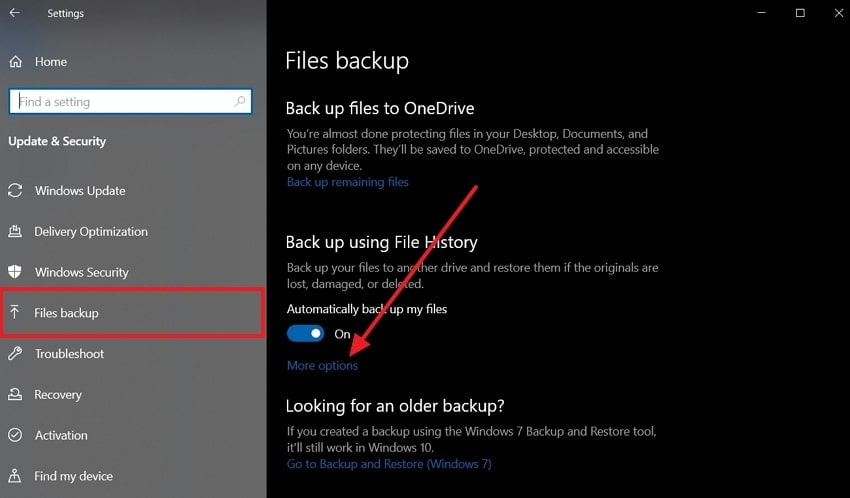Click Back up remaining files link
850x498 pixels.
(347, 182)
